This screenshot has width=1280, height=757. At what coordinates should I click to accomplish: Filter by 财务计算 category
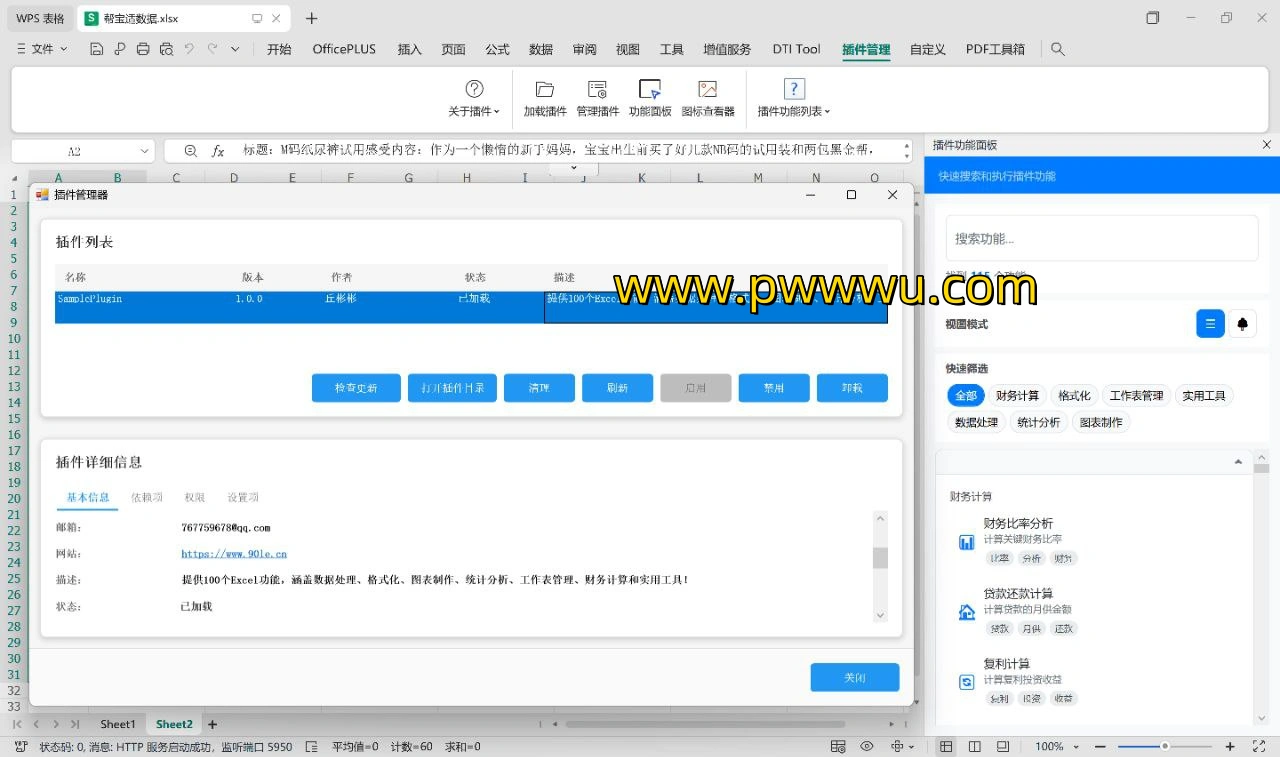pos(1018,395)
